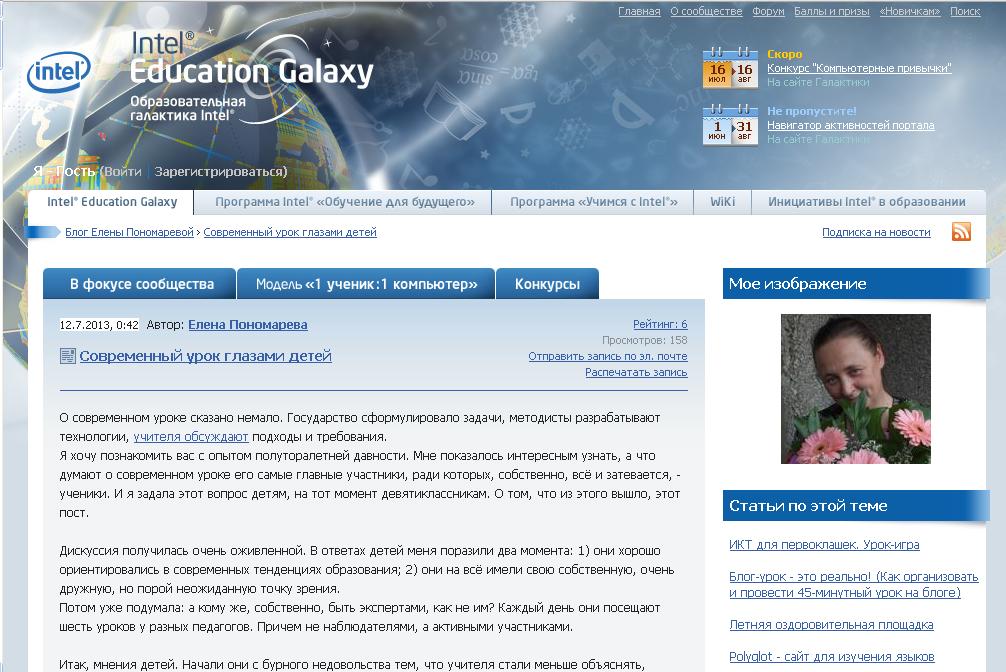Click the Рейтинг: 6 link
Screen dimensions: 1006x672
click(660, 324)
